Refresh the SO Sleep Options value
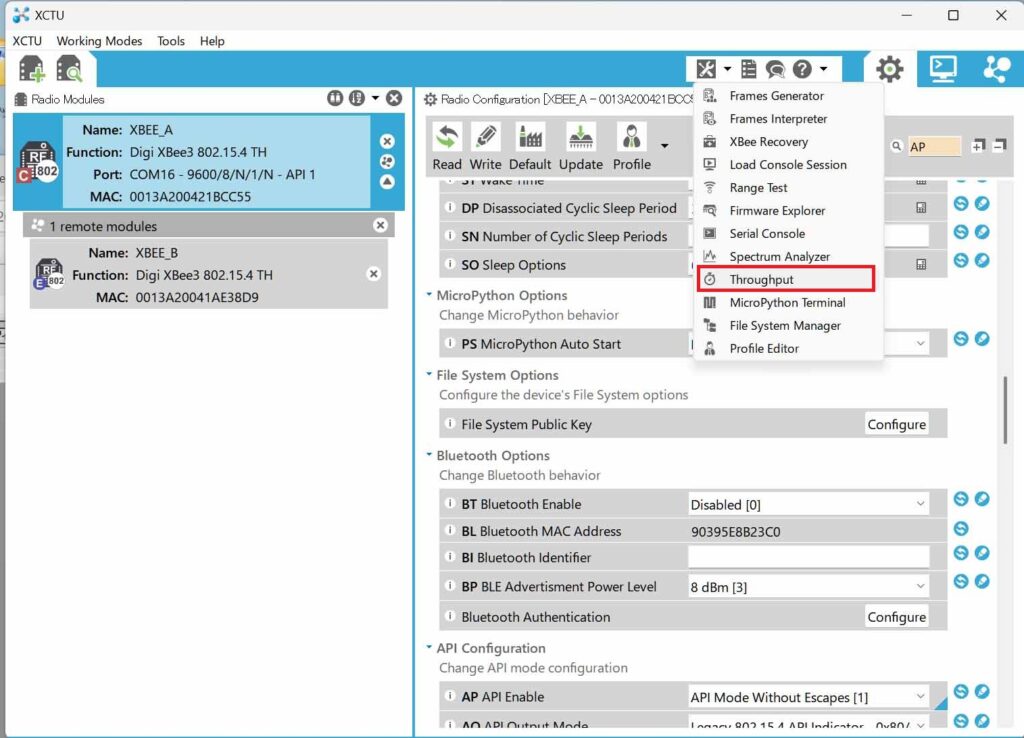 point(961,260)
